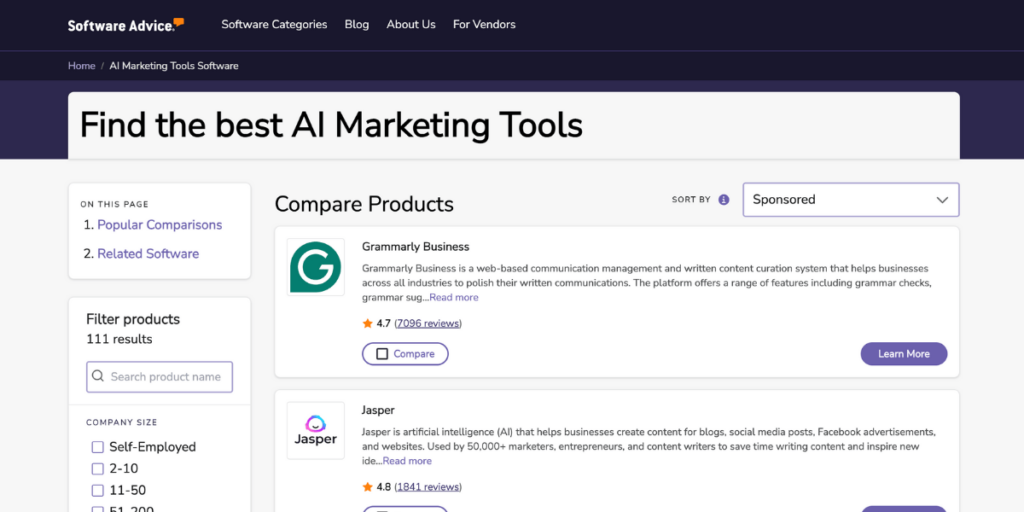Click the Sort By info icon
Viewport: 1024px width, 512px height.
tap(724, 200)
